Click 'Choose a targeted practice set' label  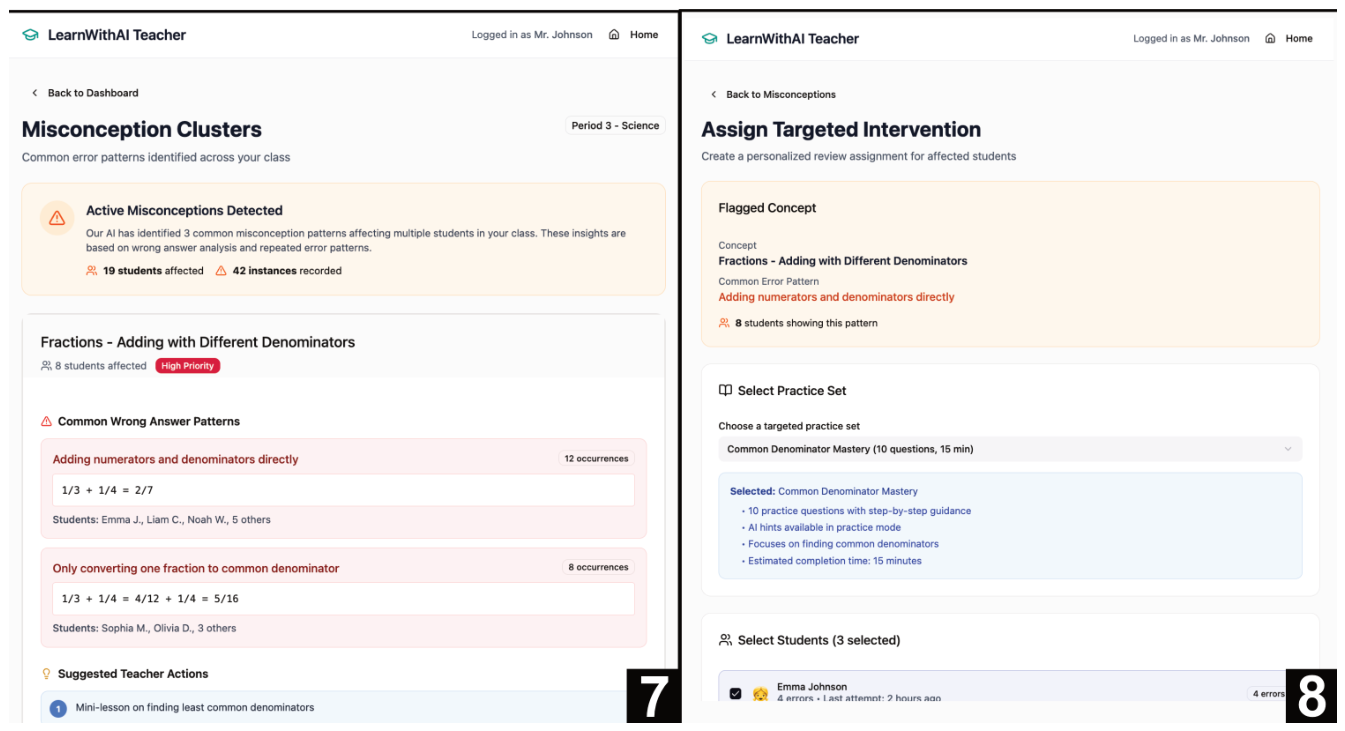(789, 426)
